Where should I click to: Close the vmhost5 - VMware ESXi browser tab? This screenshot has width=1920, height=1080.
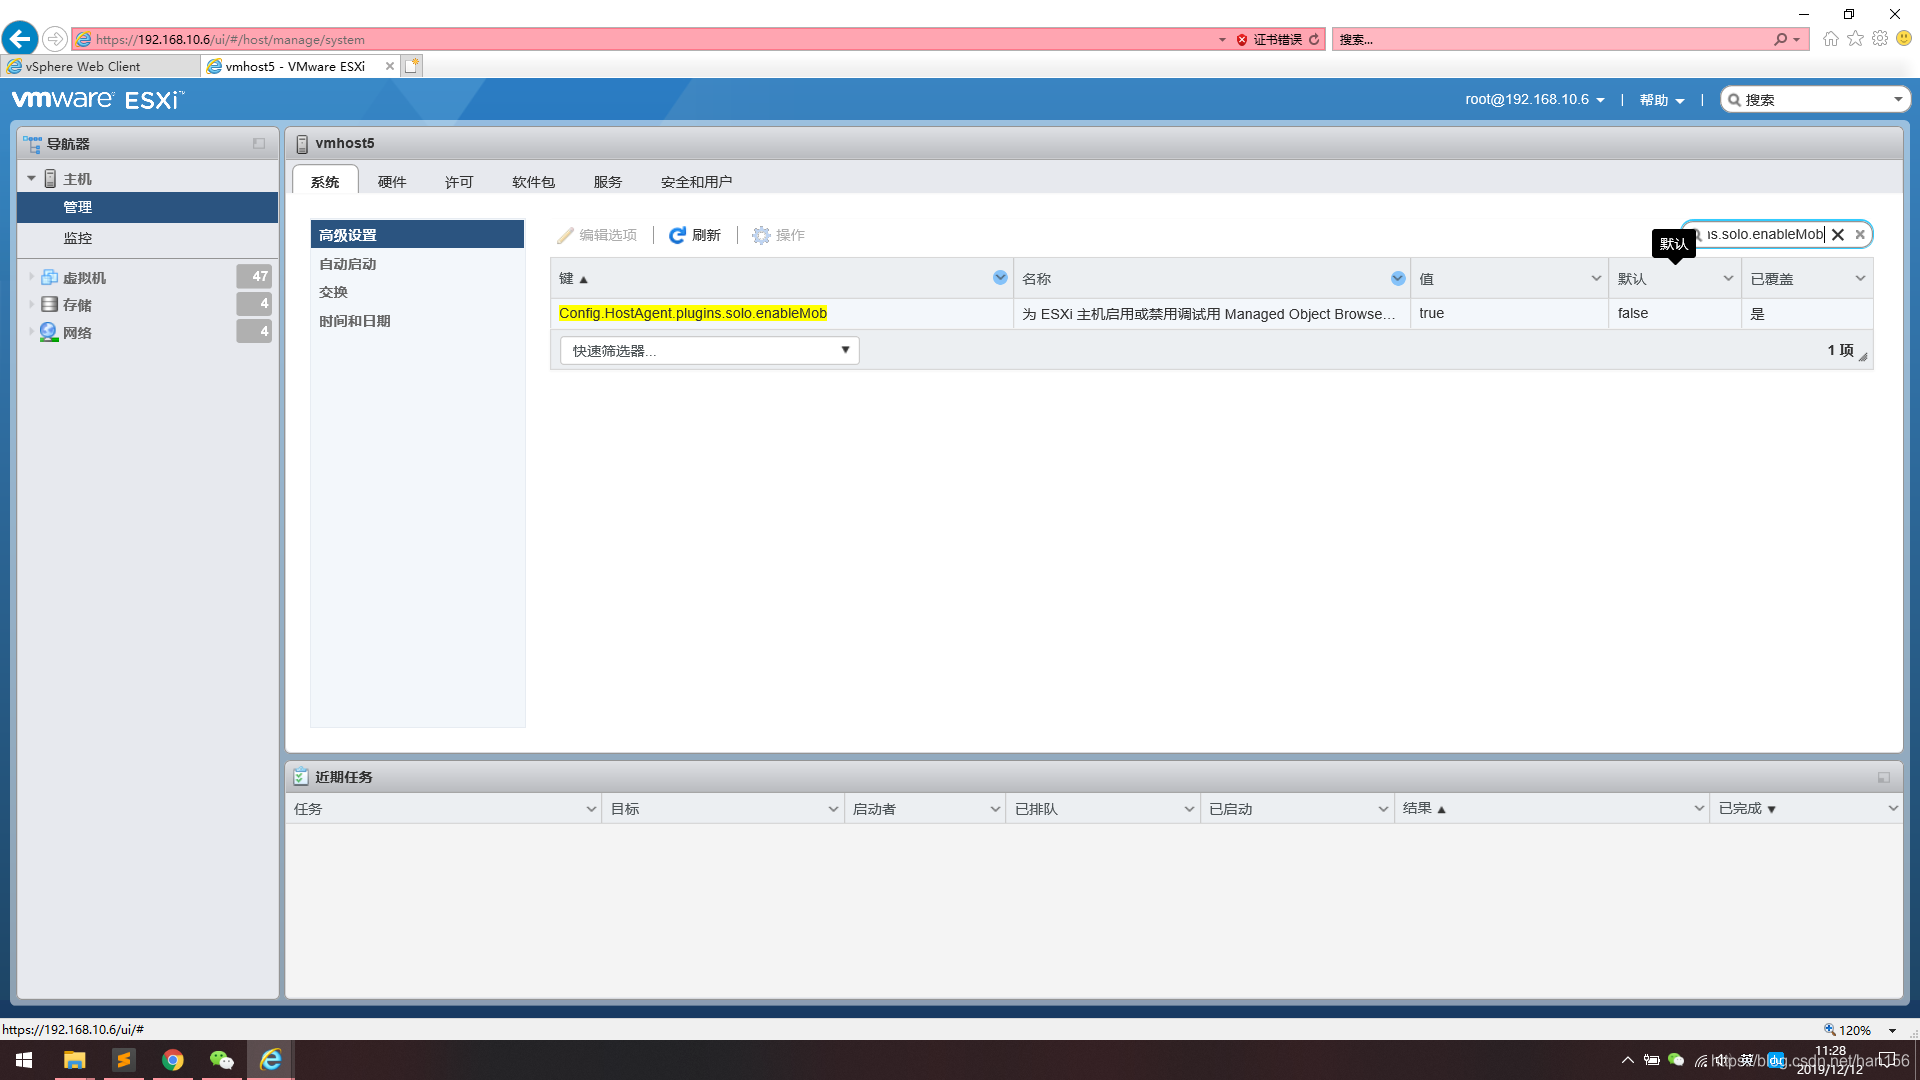coord(390,66)
